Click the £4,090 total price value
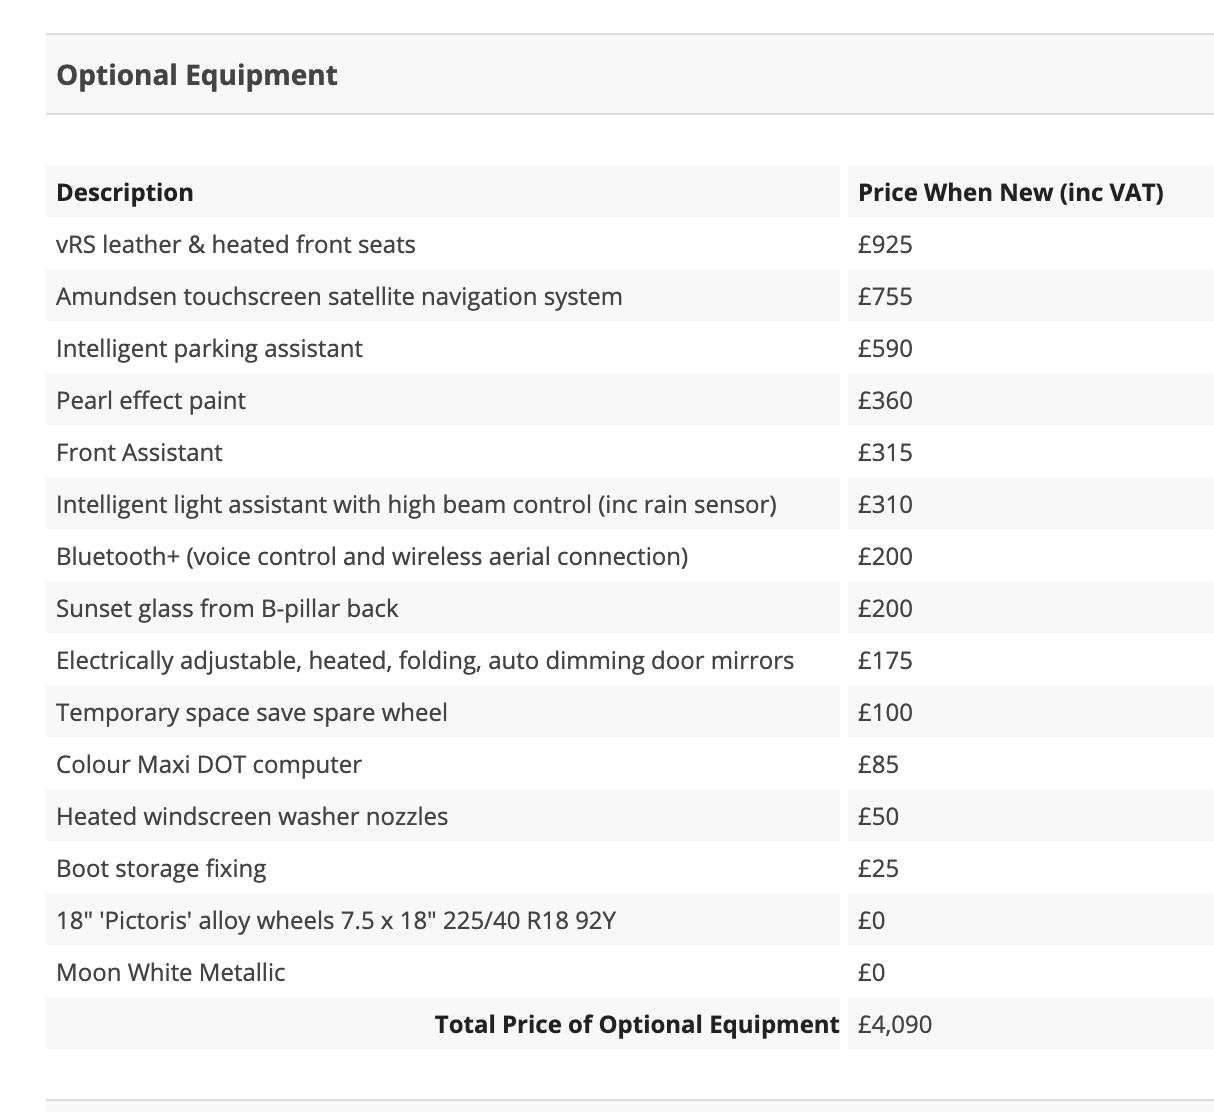This screenshot has height=1112, width=1214. click(895, 1025)
